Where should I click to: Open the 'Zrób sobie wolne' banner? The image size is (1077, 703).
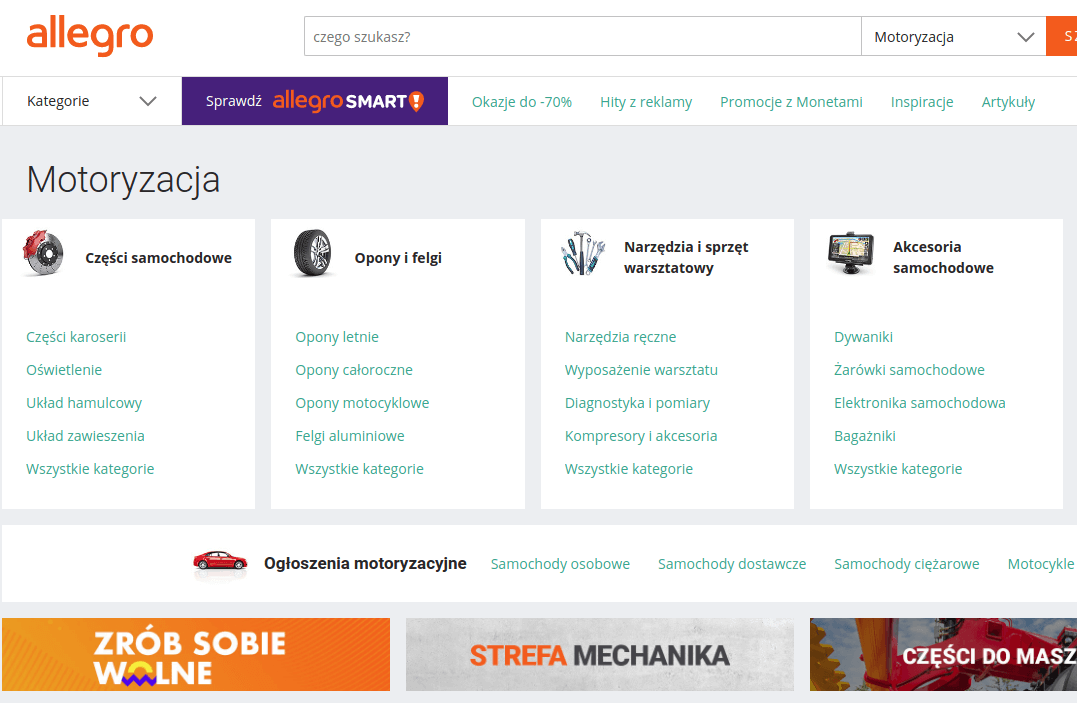click(196, 654)
